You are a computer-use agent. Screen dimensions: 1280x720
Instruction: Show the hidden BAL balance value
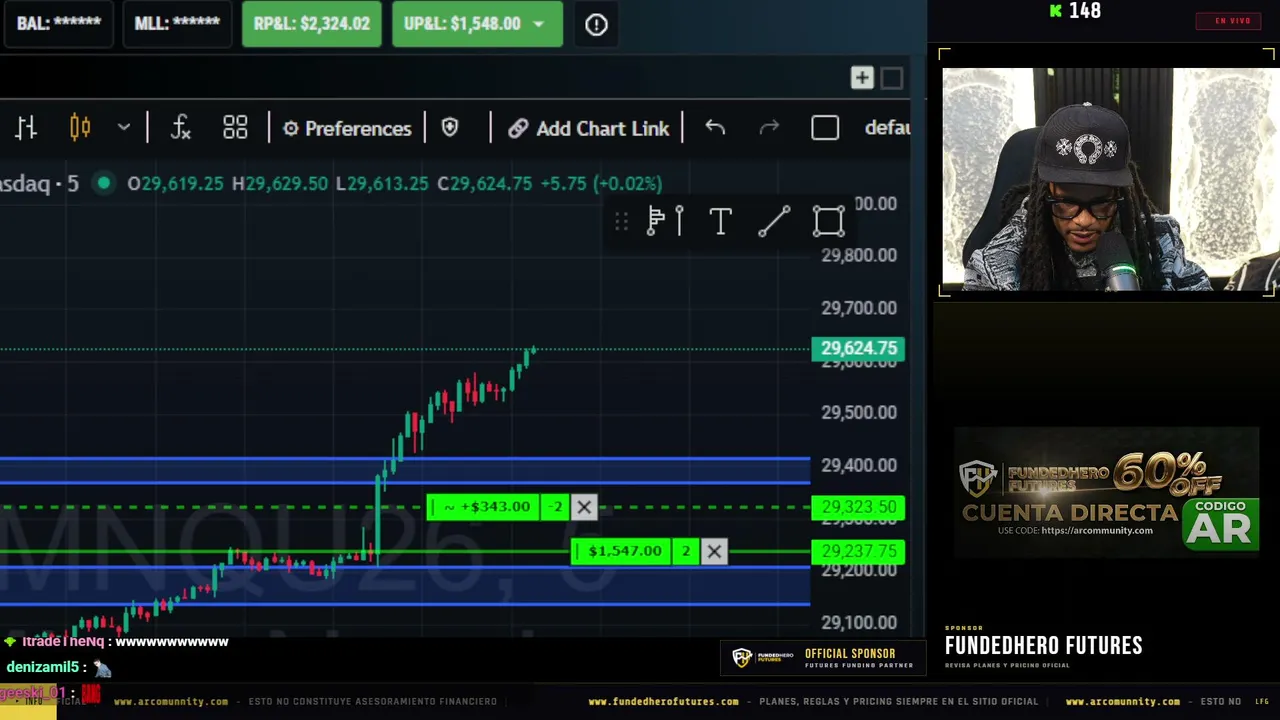tap(59, 24)
